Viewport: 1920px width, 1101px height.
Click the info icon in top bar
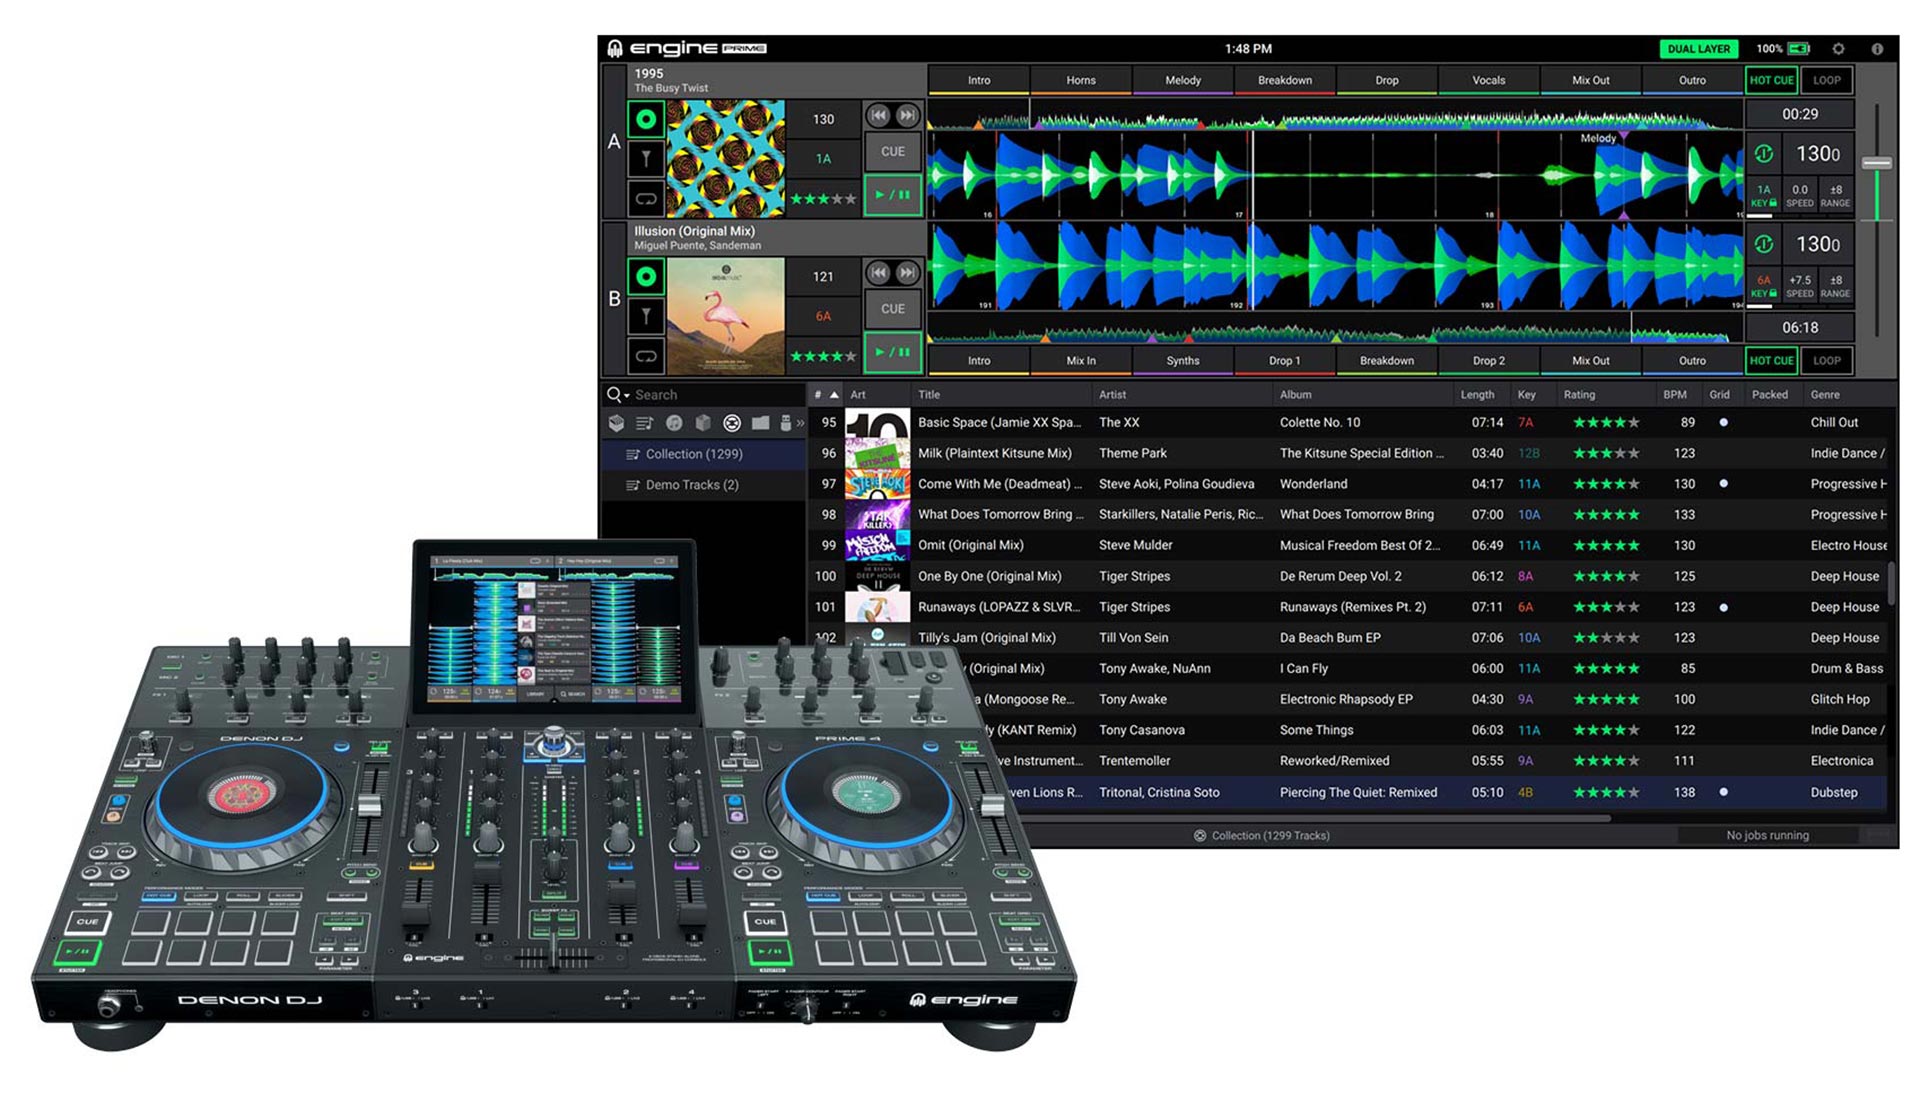(1877, 48)
